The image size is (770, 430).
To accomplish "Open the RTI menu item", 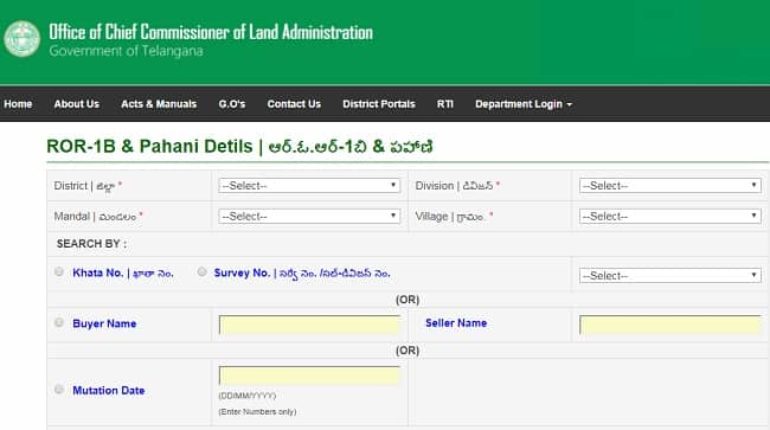I will pyautogui.click(x=445, y=104).
